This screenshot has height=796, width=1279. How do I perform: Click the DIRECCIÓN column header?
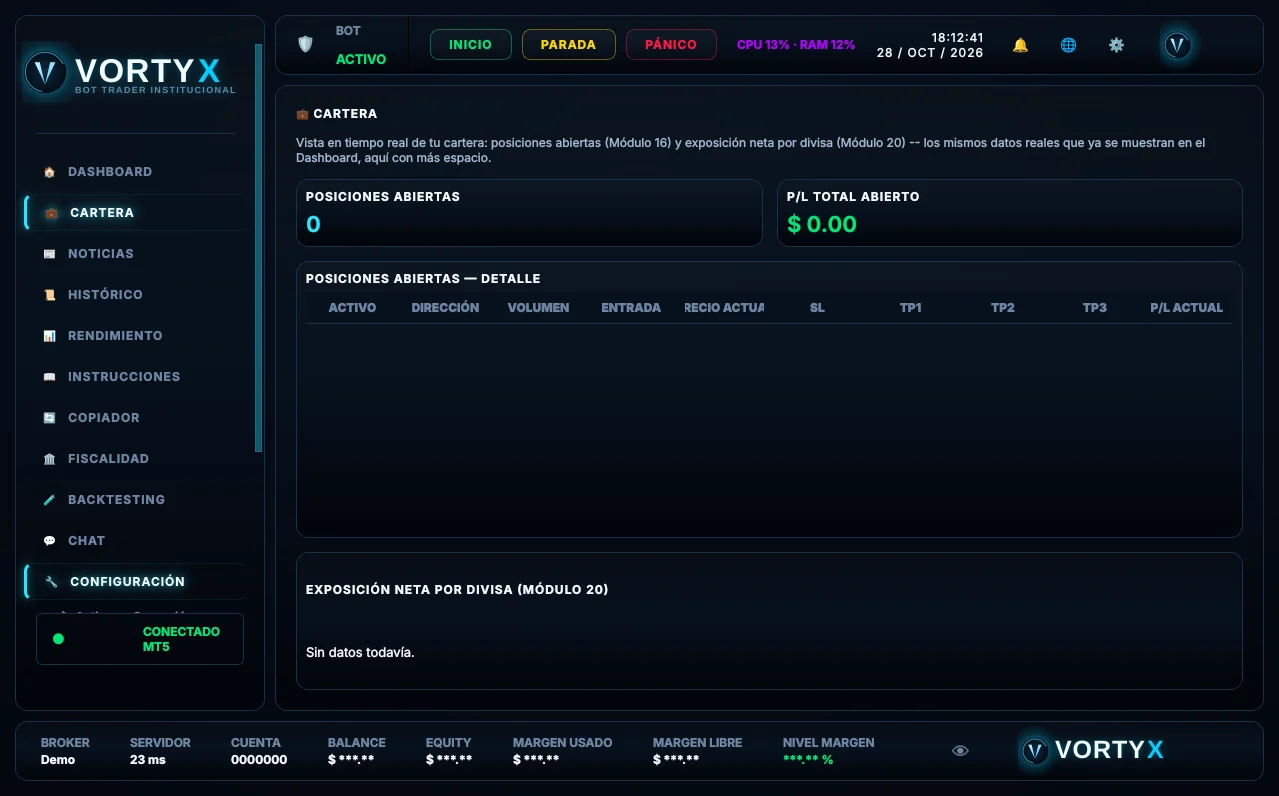point(445,308)
